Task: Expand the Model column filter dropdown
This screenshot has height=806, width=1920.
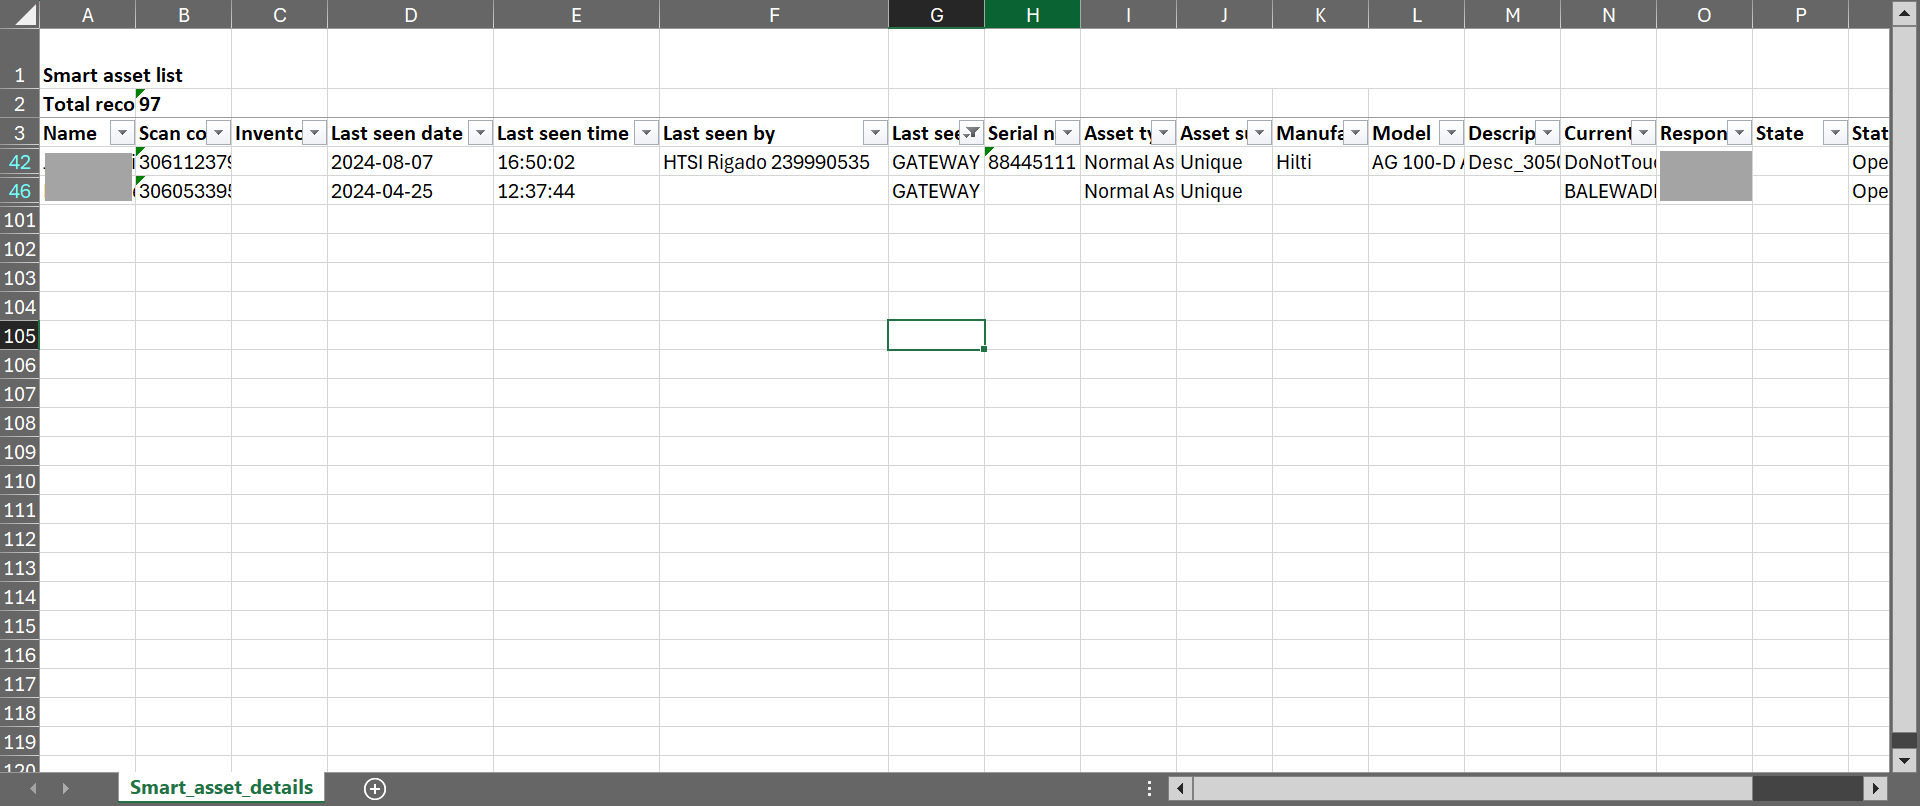Action: click(1451, 133)
